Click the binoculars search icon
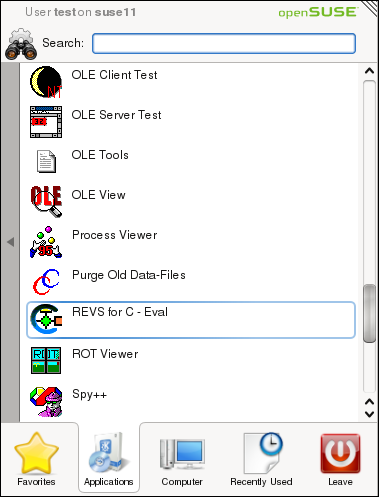This screenshot has height=497, width=379. pyautogui.click(x=21, y=44)
